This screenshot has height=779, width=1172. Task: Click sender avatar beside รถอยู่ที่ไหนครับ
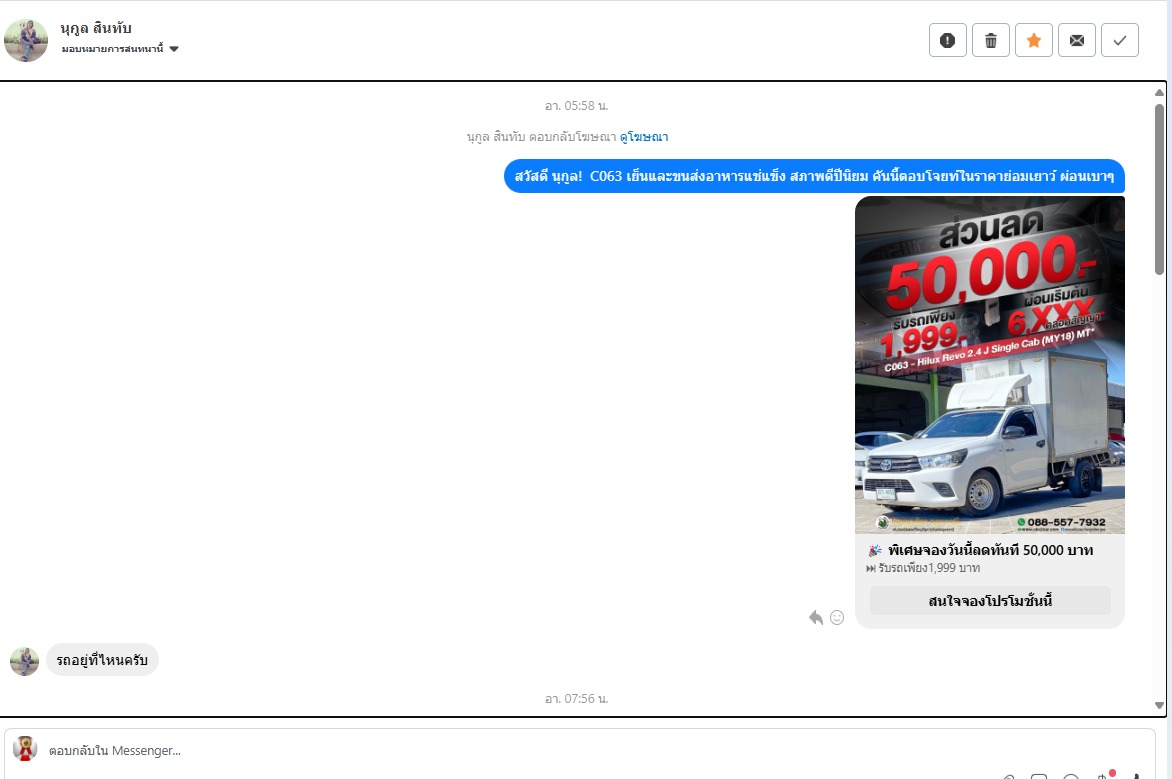(24, 662)
